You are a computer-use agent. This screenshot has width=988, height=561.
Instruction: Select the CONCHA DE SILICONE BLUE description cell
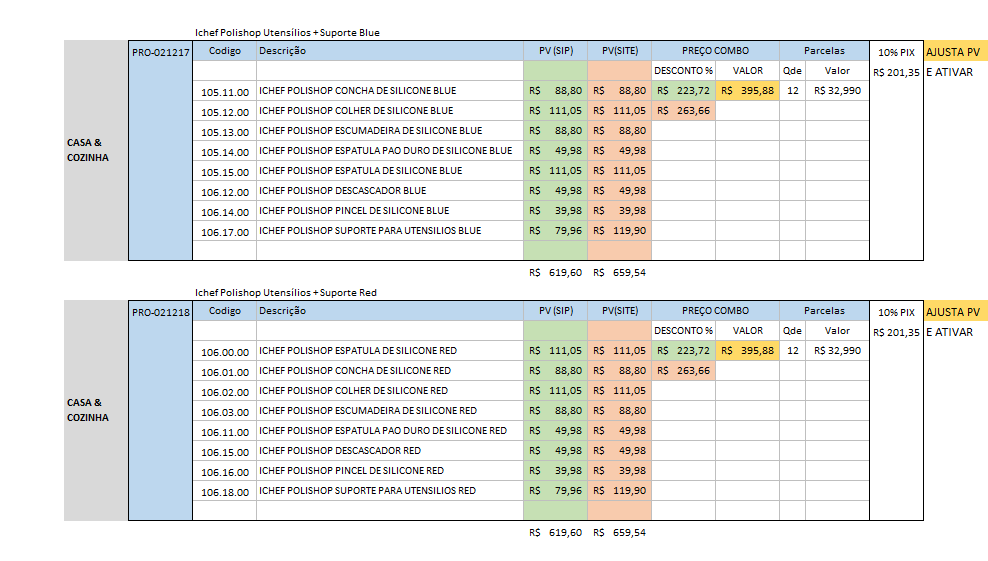pos(357,91)
